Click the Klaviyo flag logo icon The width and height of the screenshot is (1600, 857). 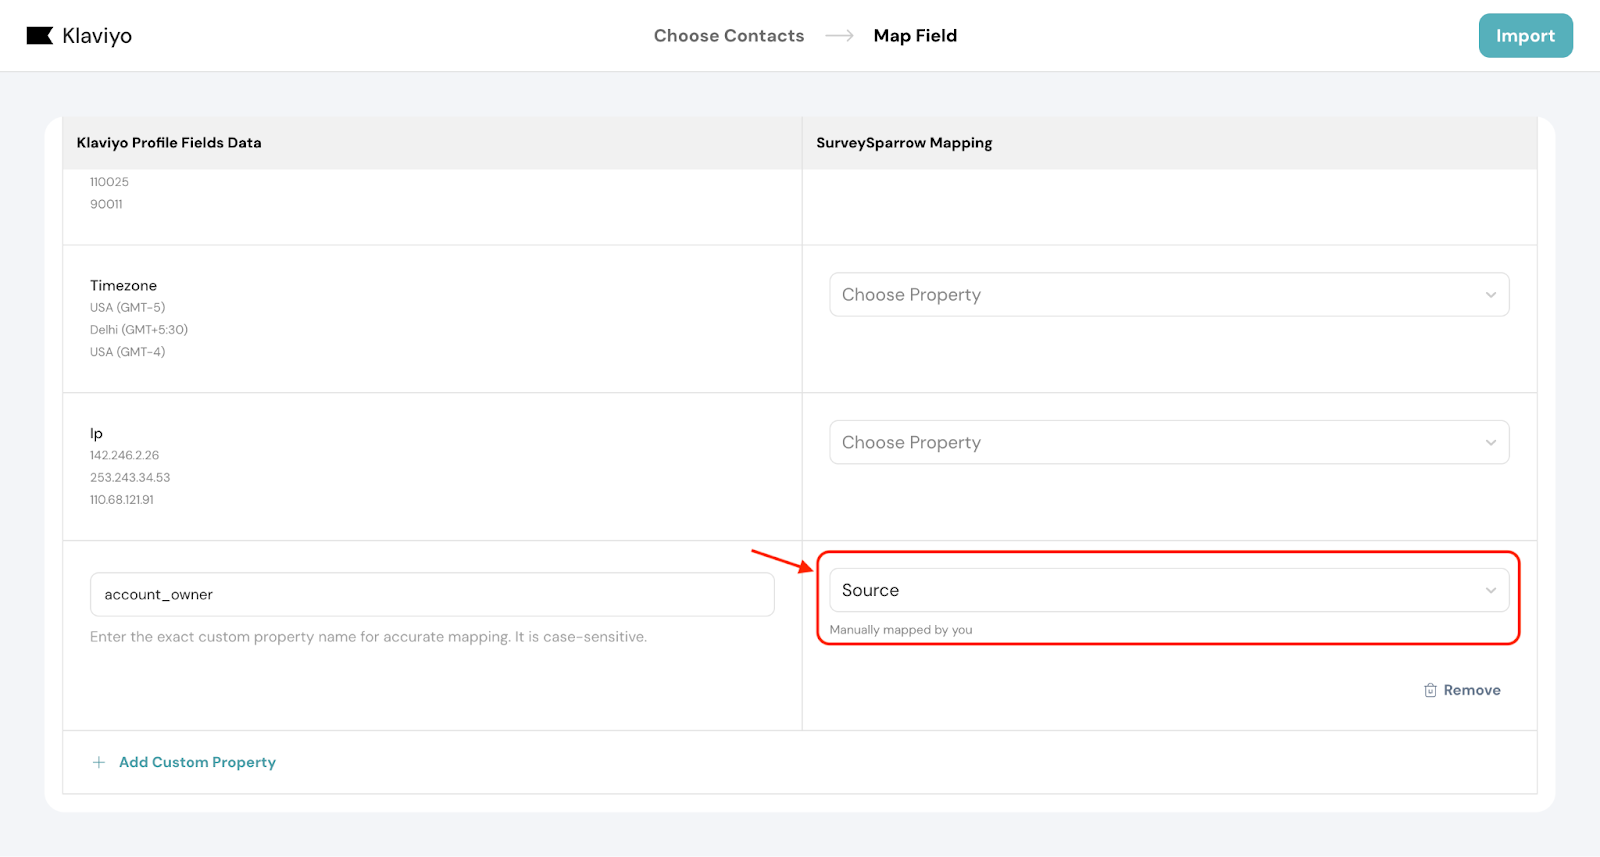[39, 36]
